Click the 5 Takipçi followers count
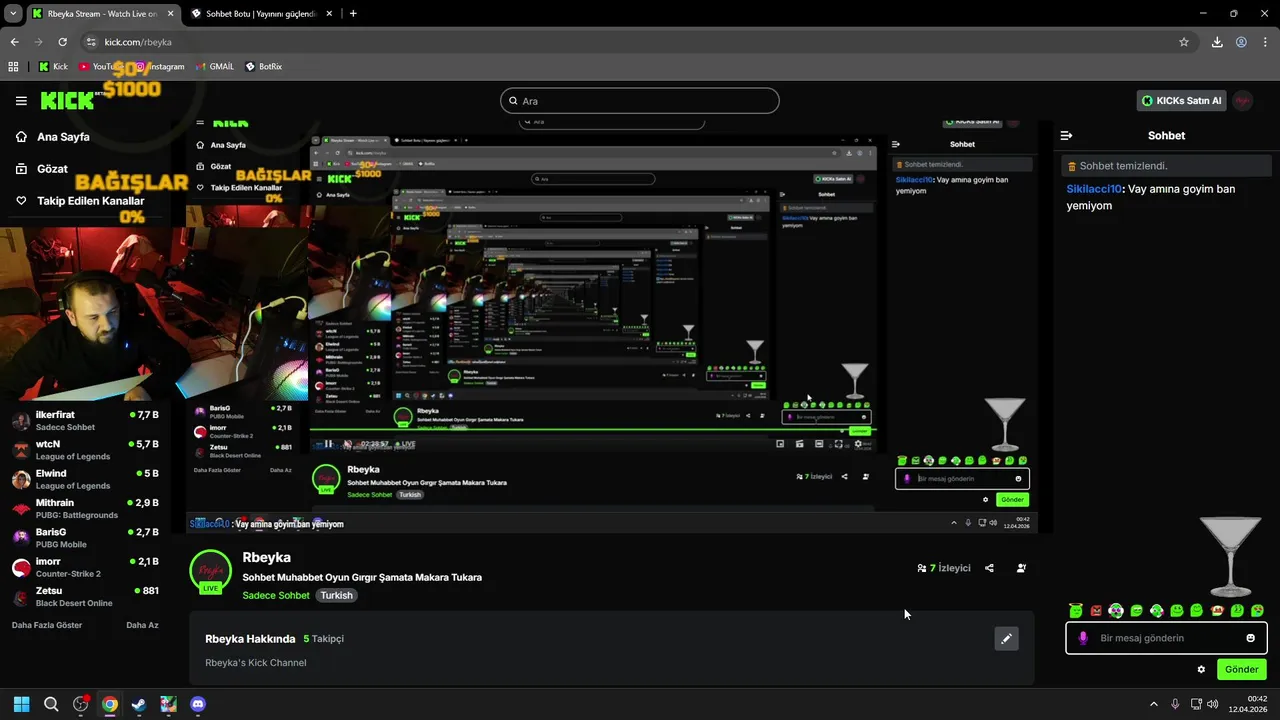This screenshot has height=720, width=1280. [x=324, y=638]
